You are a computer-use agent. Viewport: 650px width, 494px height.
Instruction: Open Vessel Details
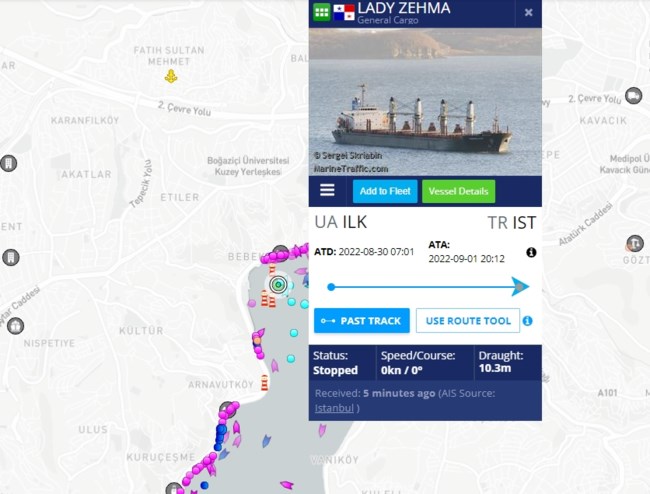458,191
